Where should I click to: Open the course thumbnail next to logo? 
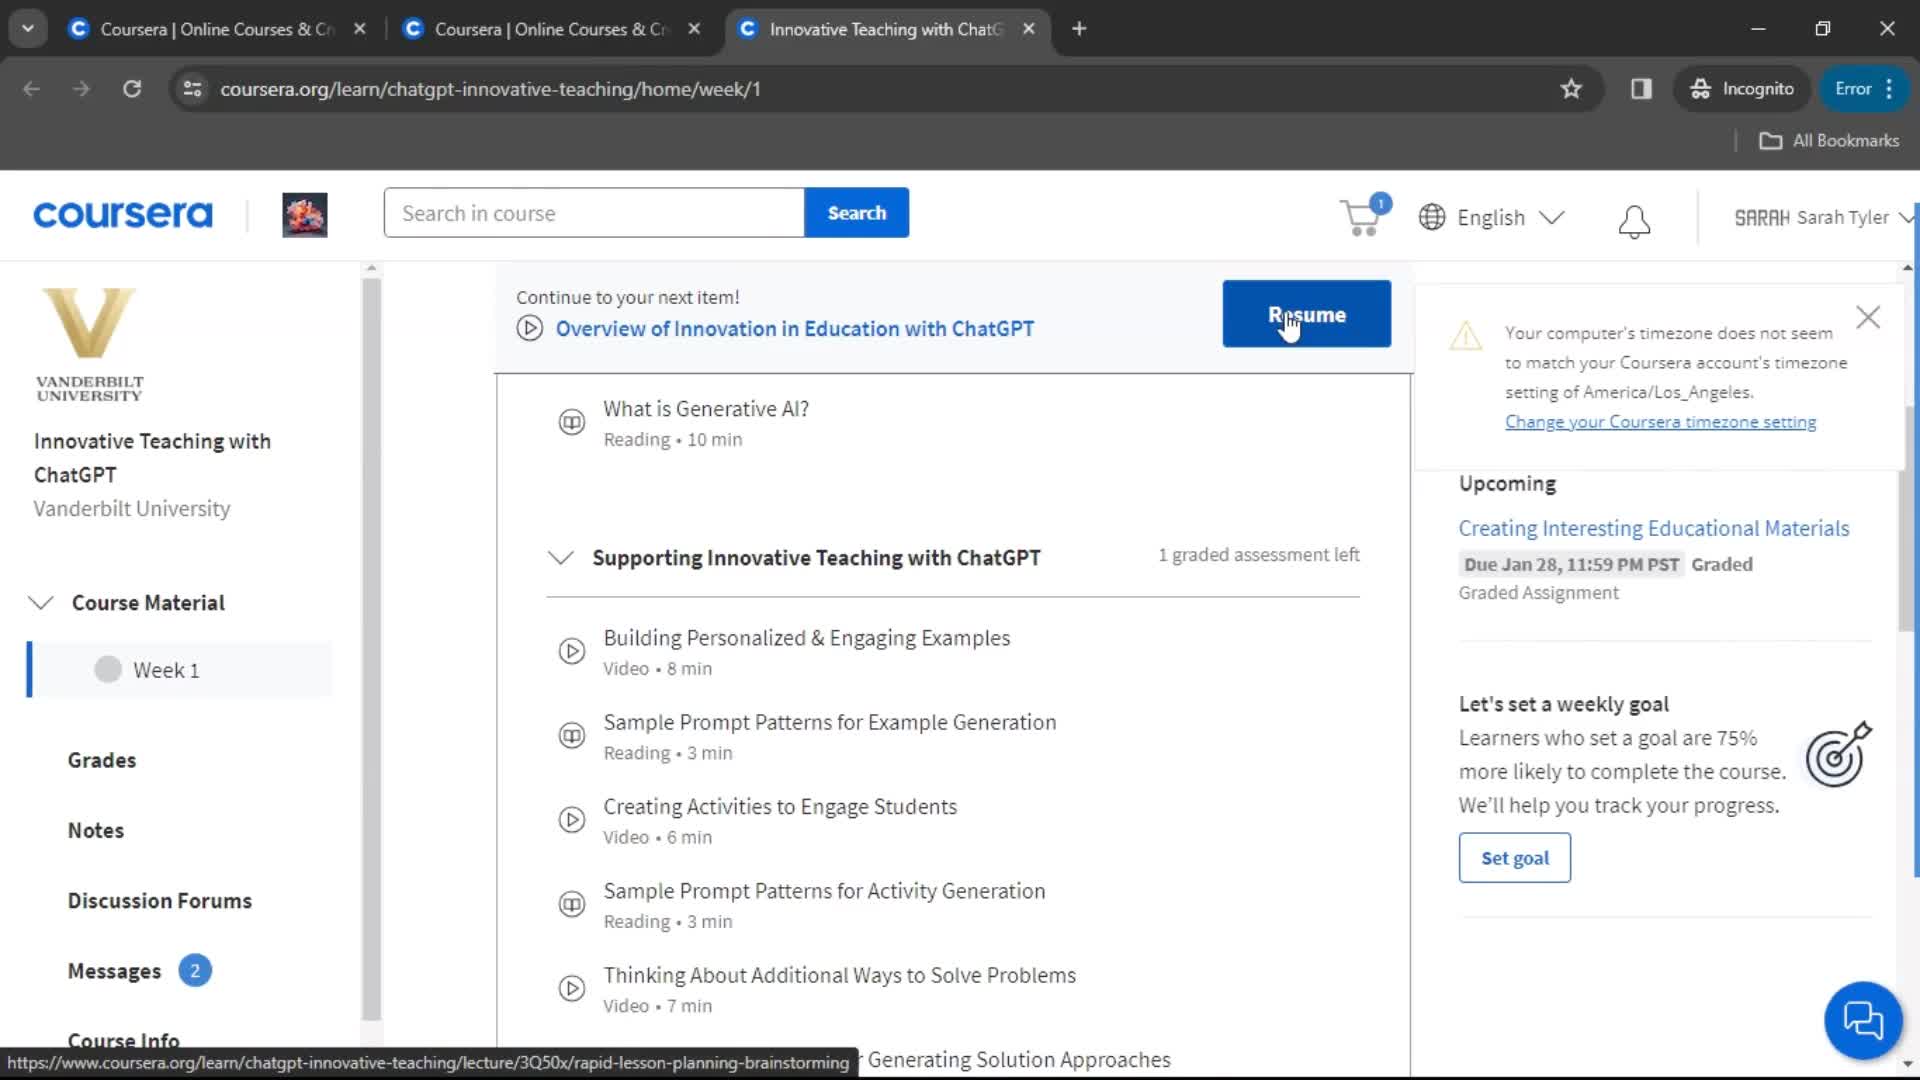(x=304, y=215)
